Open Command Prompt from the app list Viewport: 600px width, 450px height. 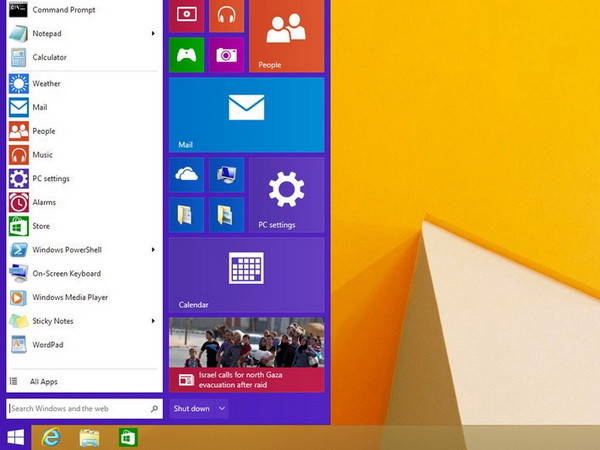[84, 10]
